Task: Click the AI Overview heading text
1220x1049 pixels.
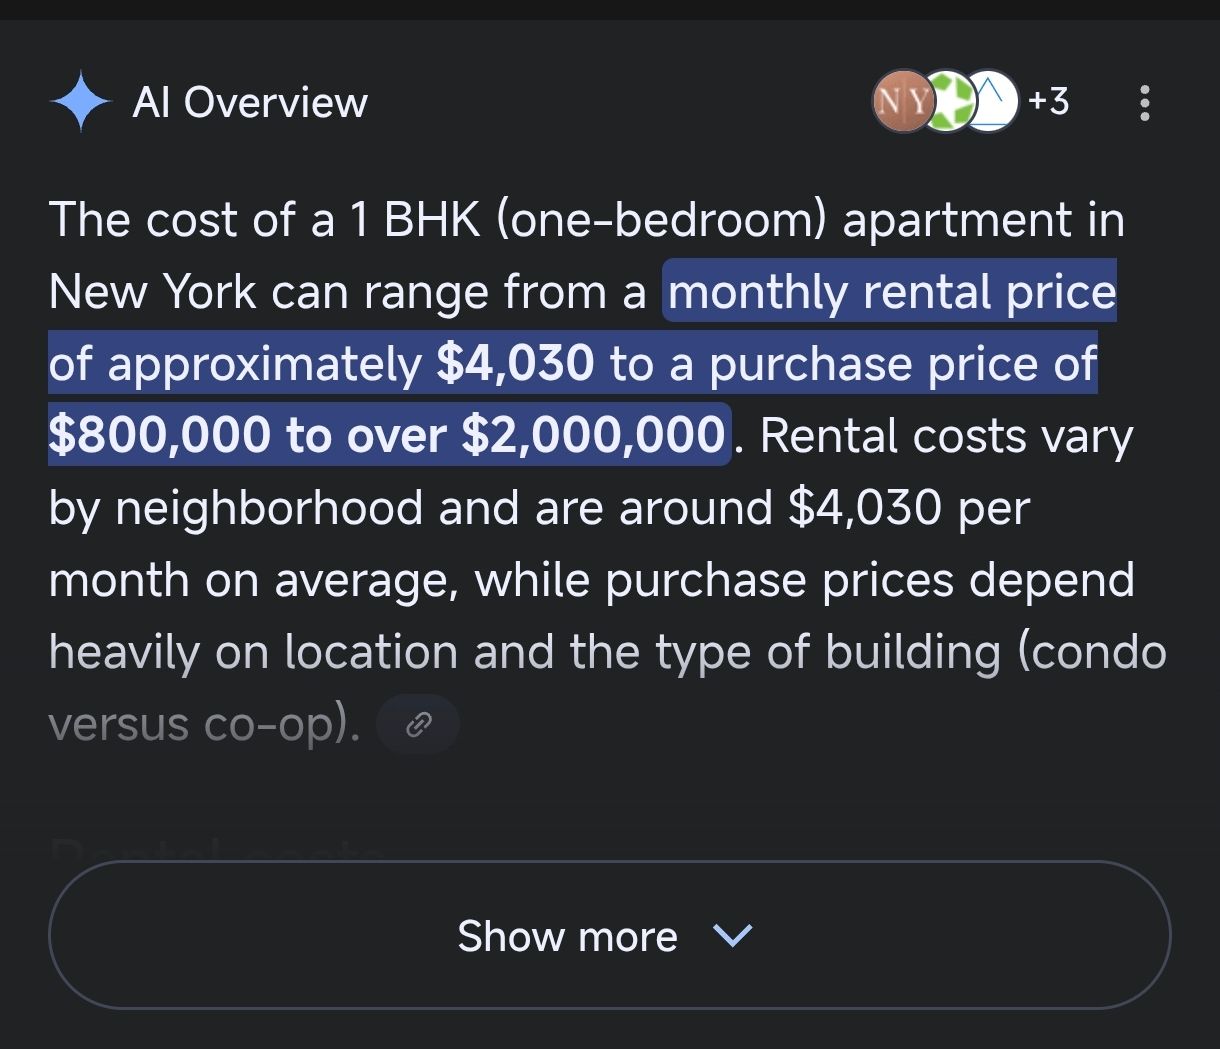Action: [x=250, y=102]
